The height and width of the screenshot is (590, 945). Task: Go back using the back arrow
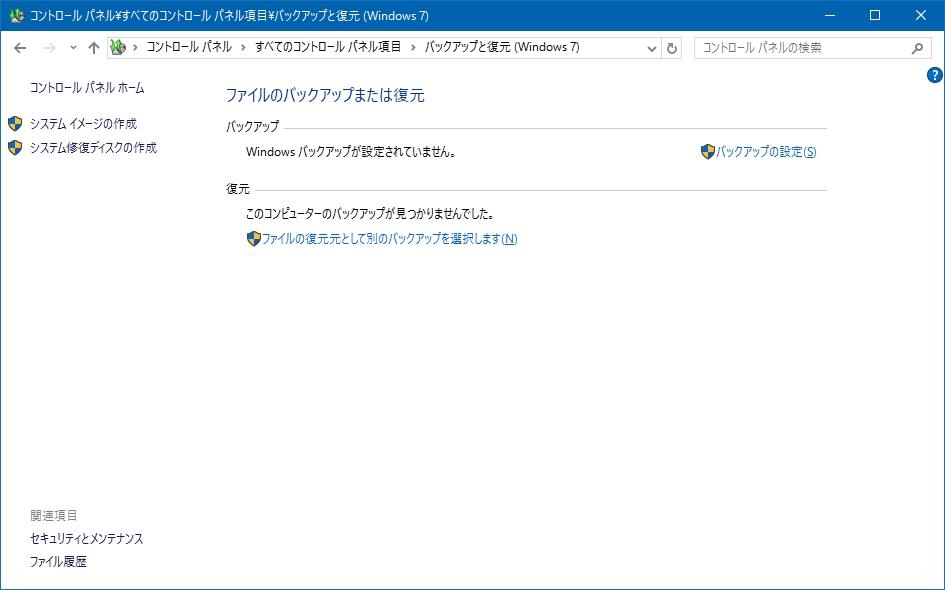pos(20,48)
